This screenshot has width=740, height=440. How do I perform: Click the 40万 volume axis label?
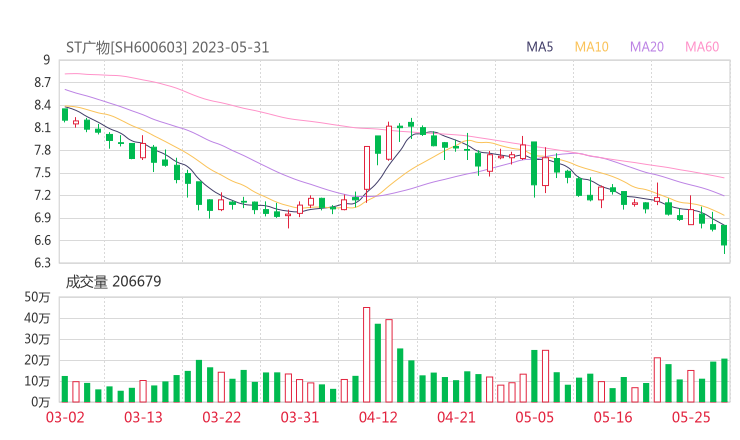click(37, 318)
